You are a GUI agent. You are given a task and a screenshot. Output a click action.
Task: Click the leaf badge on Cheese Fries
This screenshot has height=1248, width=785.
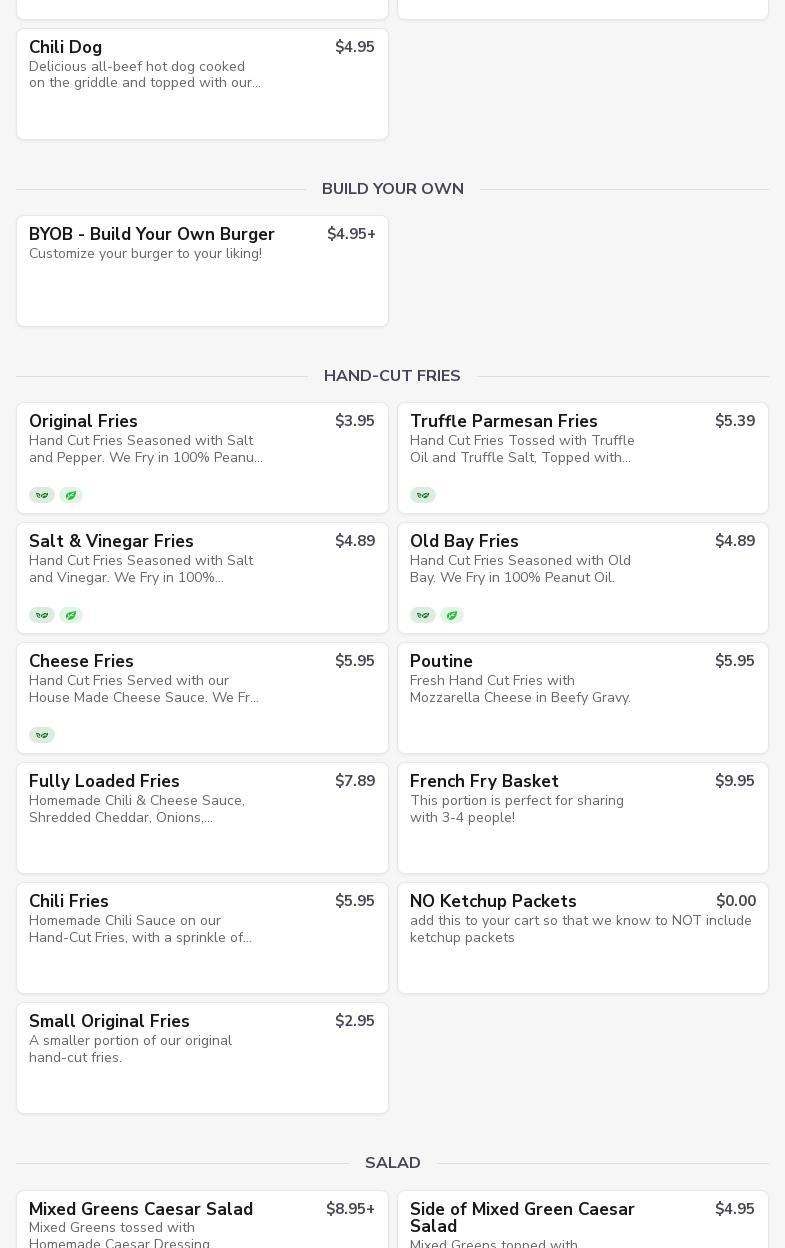42,735
